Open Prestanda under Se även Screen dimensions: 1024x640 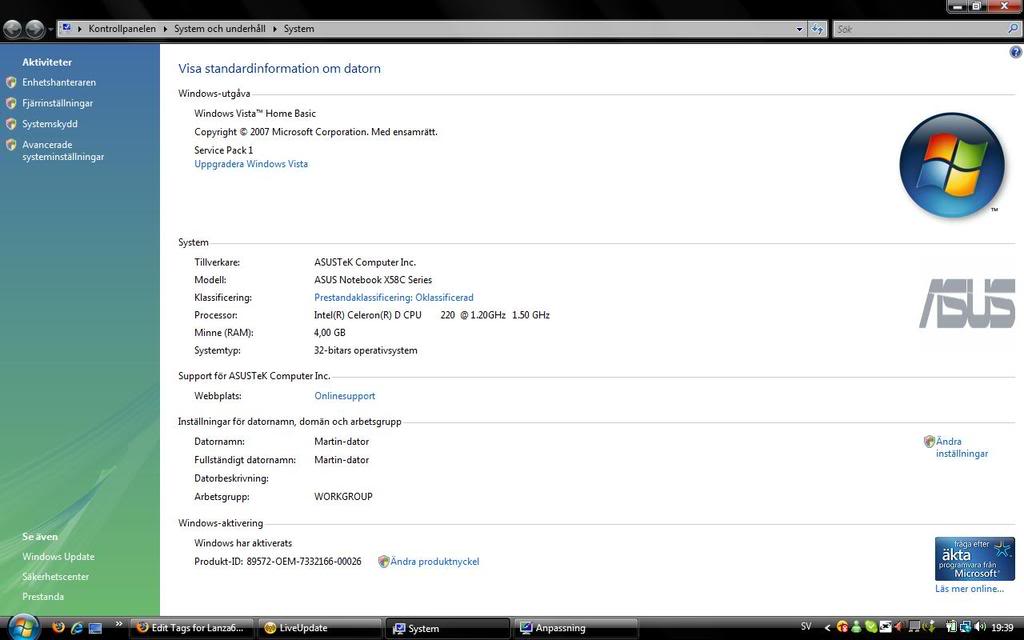[x=43, y=596]
